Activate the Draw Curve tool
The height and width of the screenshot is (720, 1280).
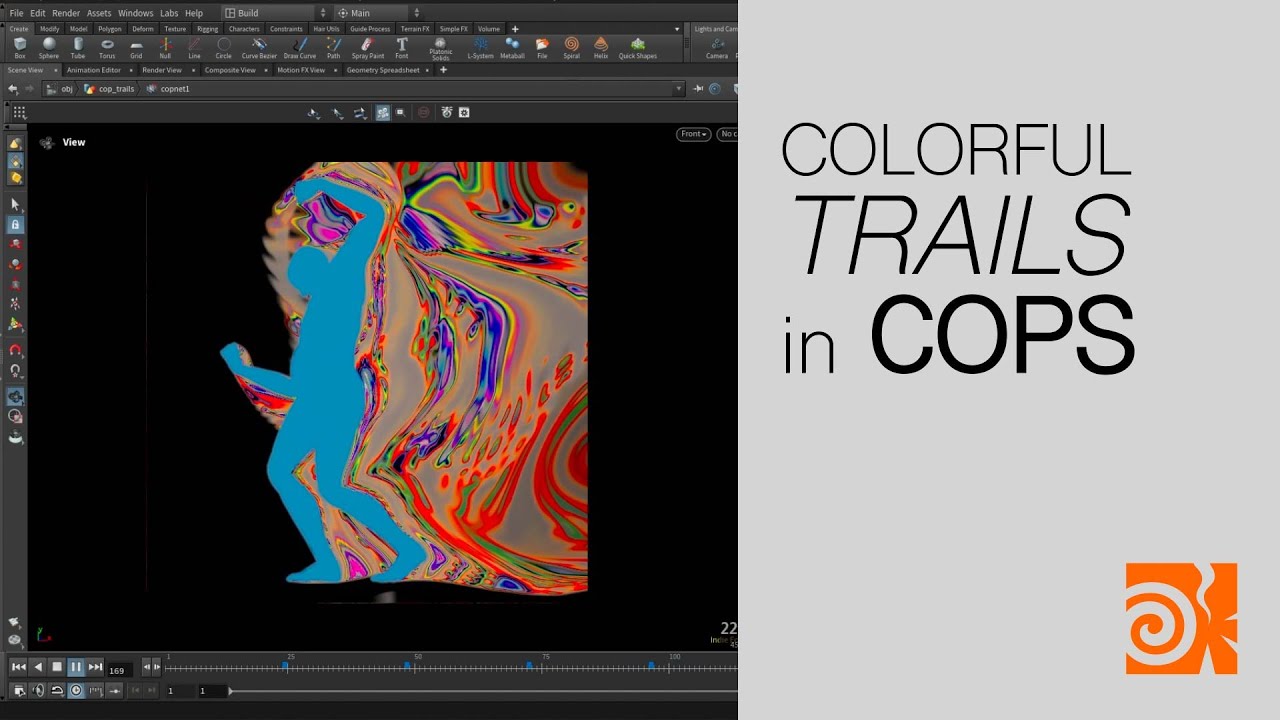click(x=300, y=48)
